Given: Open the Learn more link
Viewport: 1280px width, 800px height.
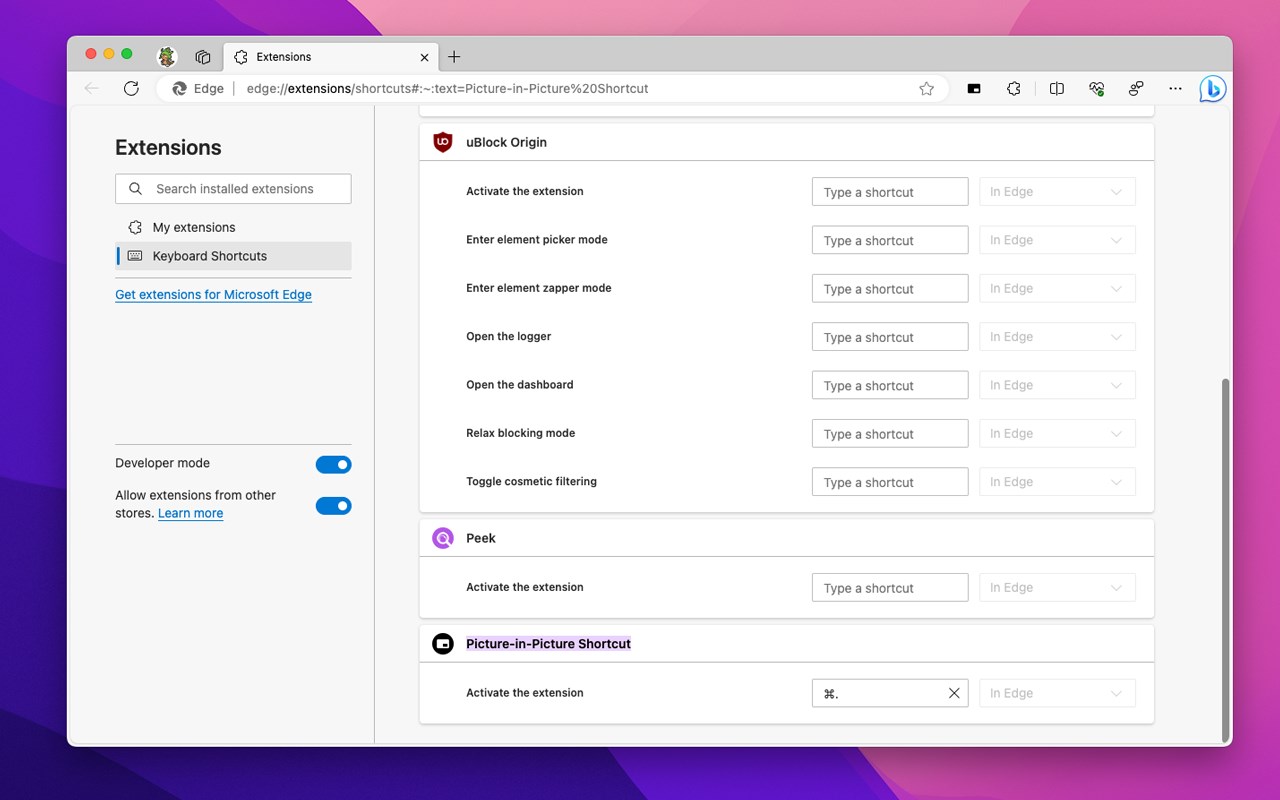Looking at the screenshot, I should pyautogui.click(x=190, y=513).
